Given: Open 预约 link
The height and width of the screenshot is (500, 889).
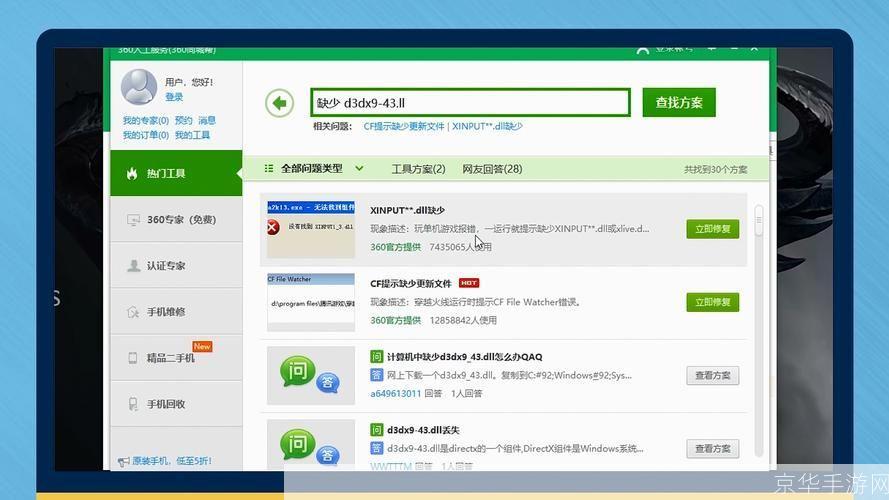Looking at the screenshot, I should coord(183,120).
